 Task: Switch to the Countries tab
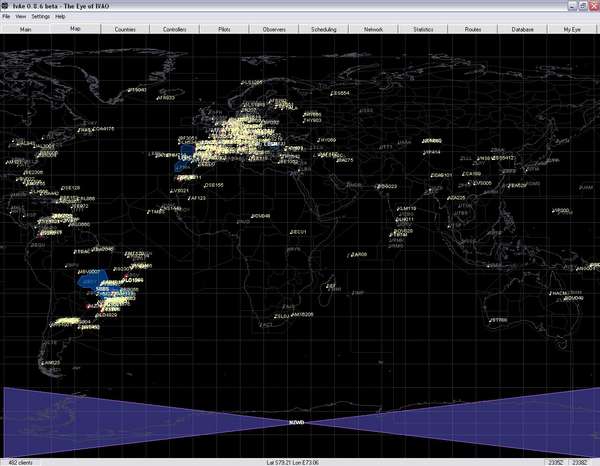pyautogui.click(x=125, y=30)
